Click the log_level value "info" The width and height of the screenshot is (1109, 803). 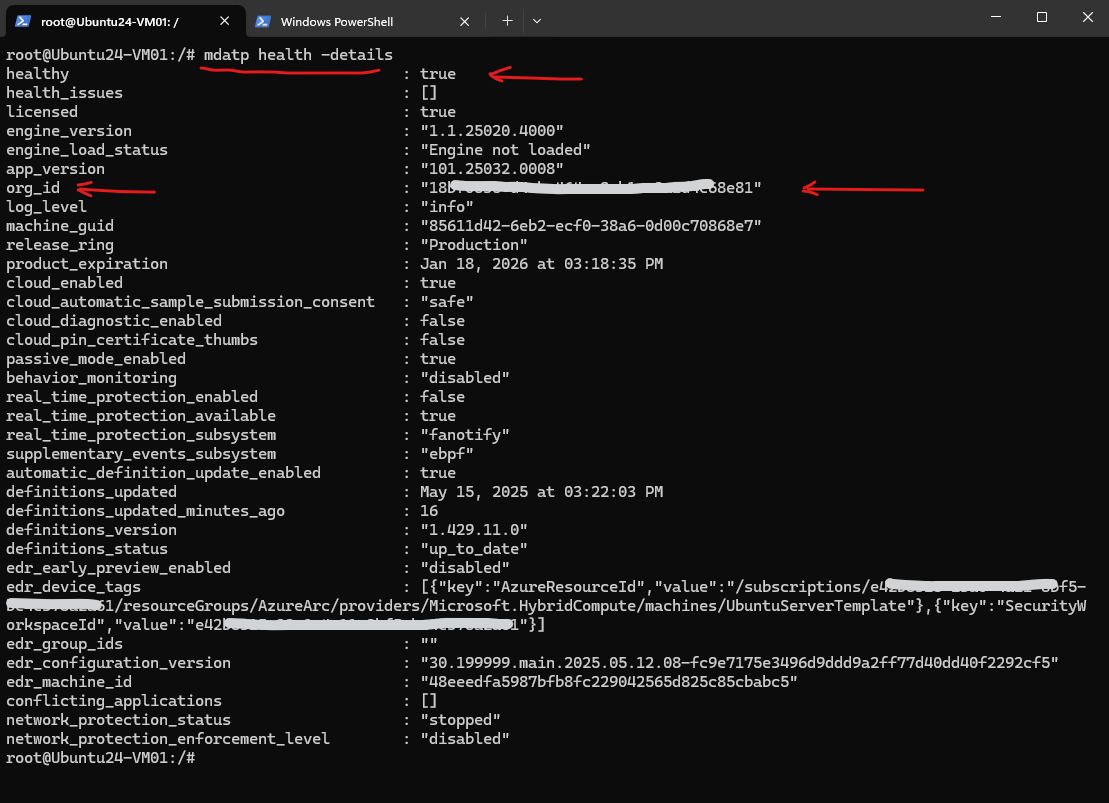[446, 207]
